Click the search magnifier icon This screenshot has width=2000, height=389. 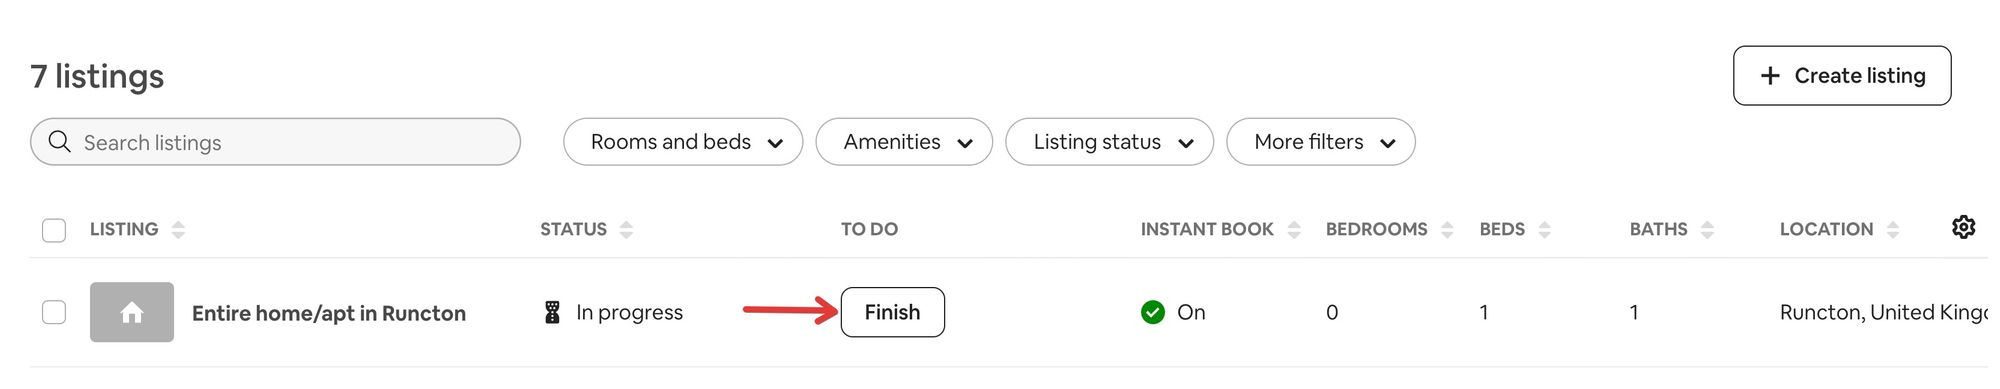(59, 142)
